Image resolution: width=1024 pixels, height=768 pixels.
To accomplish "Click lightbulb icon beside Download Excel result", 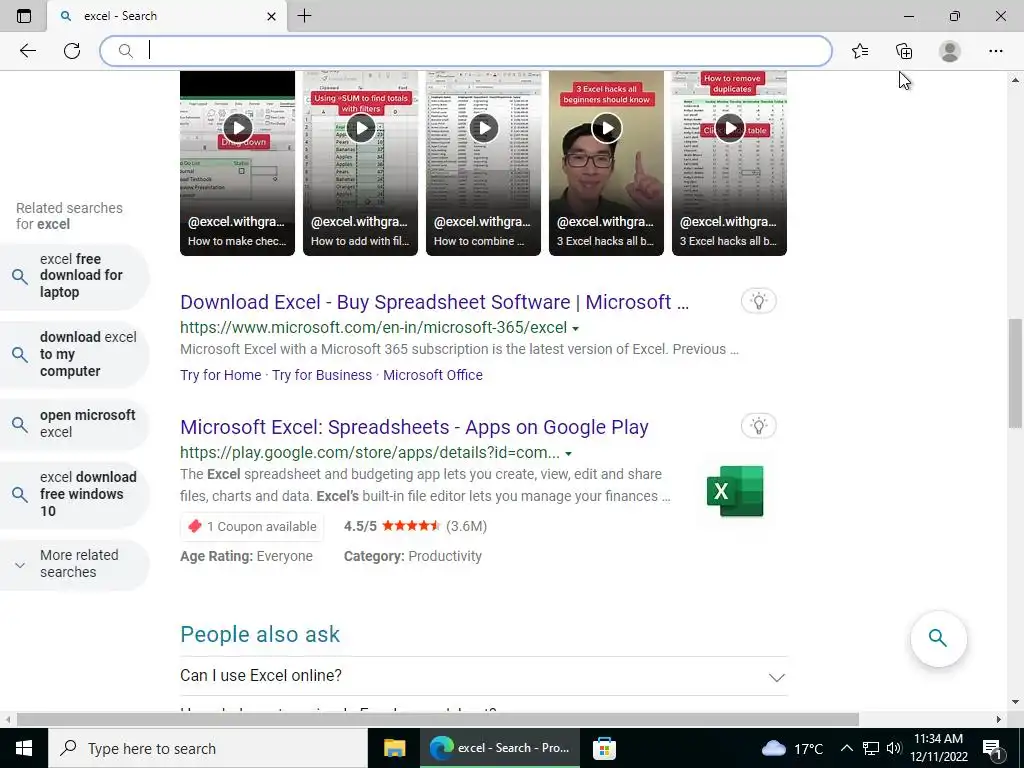I will tap(758, 301).
